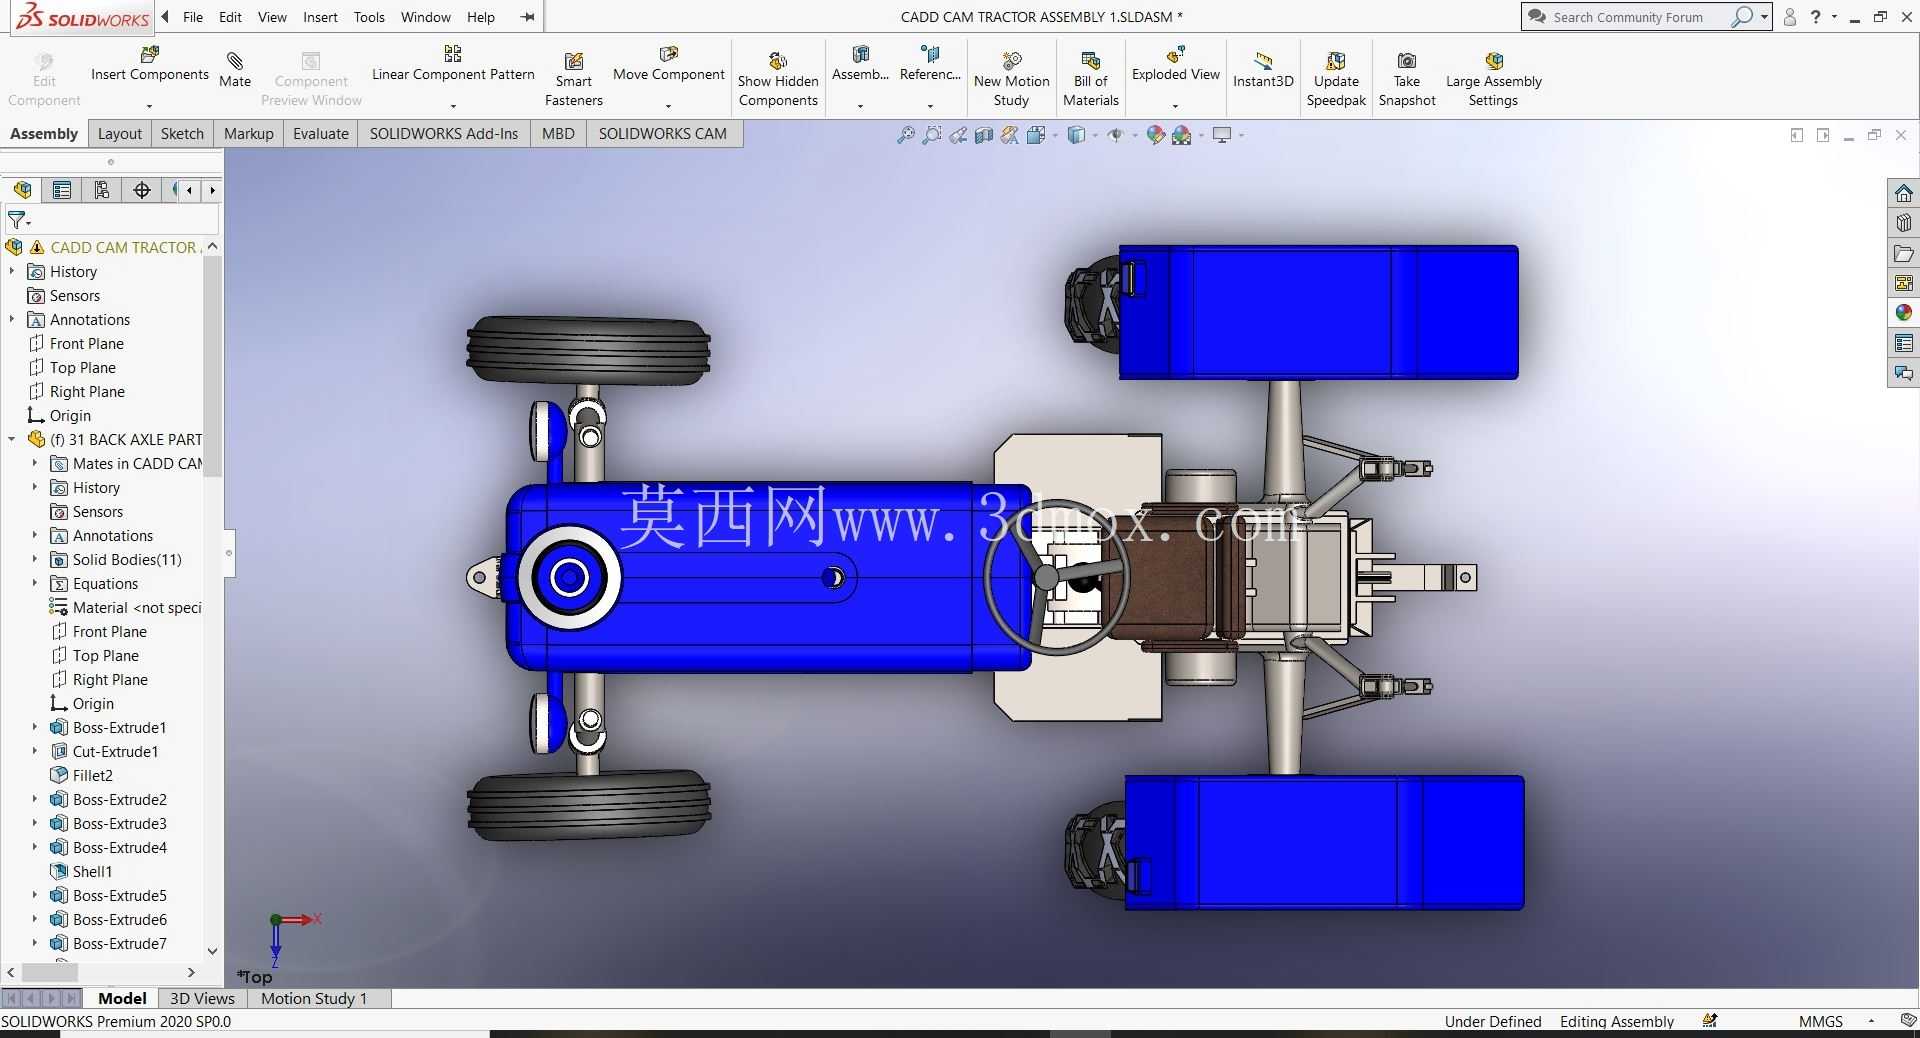Expand Solid Bodies(11) folder
The width and height of the screenshot is (1920, 1038).
click(34, 560)
